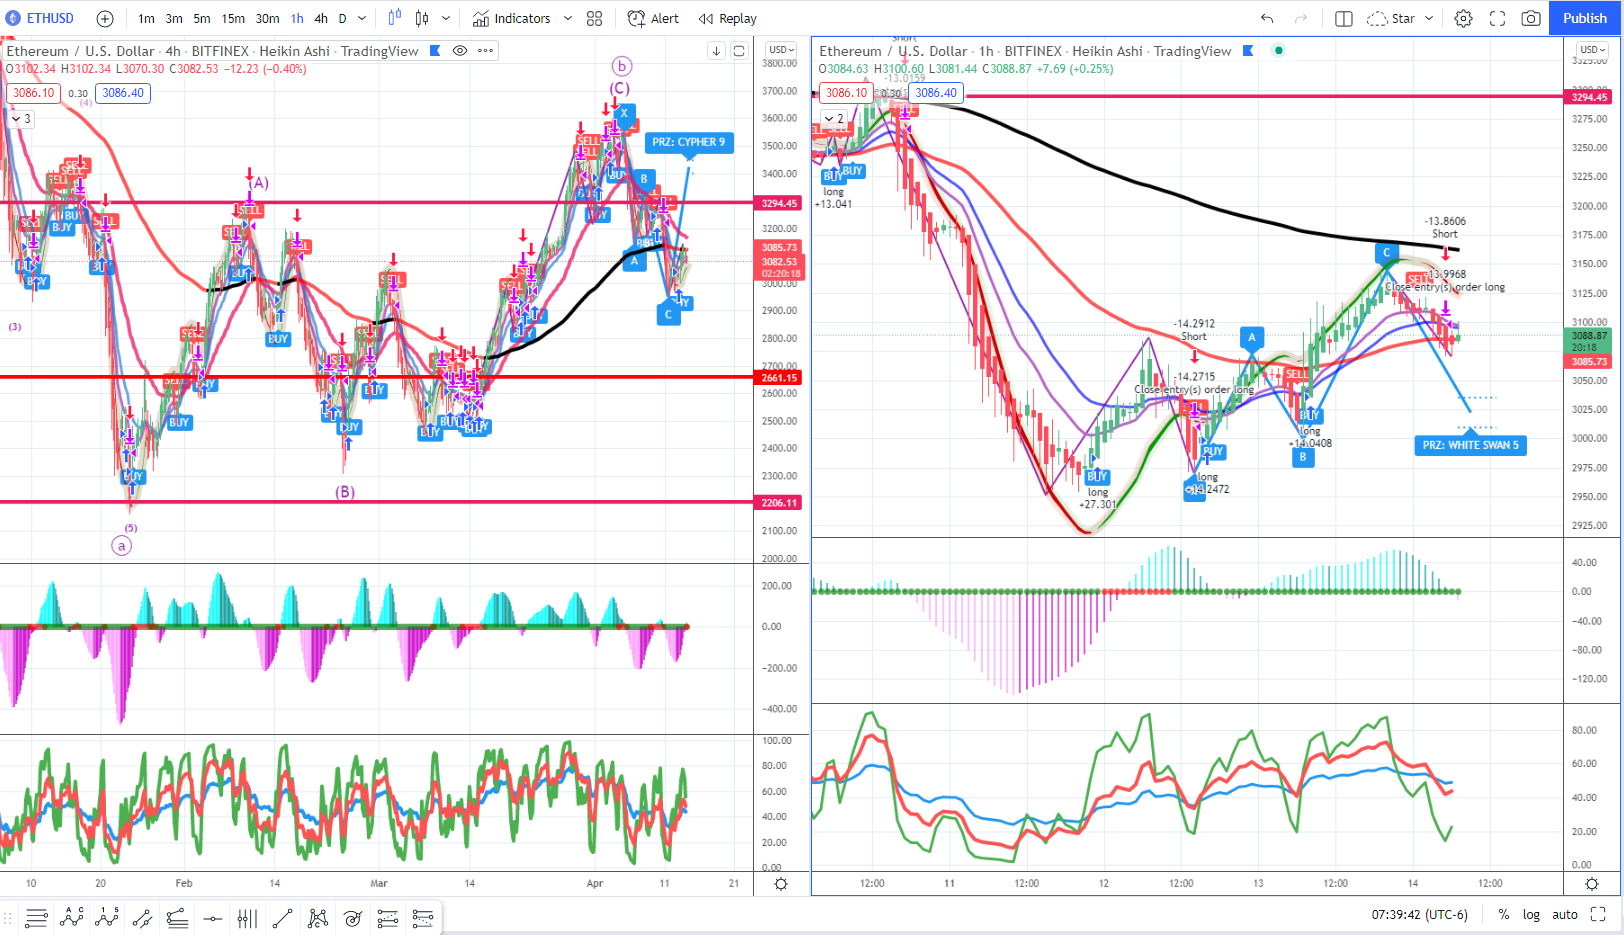1624x935 pixels.
Task: Select the candlestick chart style icon
Action: click(x=422, y=18)
